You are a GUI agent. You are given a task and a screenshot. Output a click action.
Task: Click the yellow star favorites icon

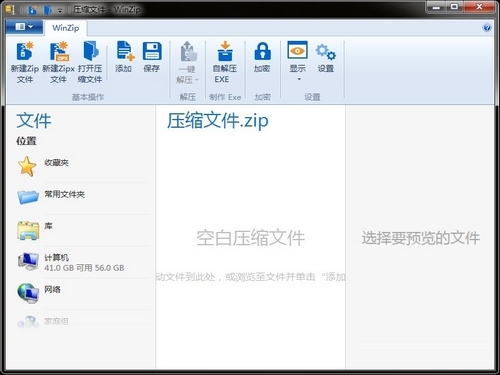point(27,166)
